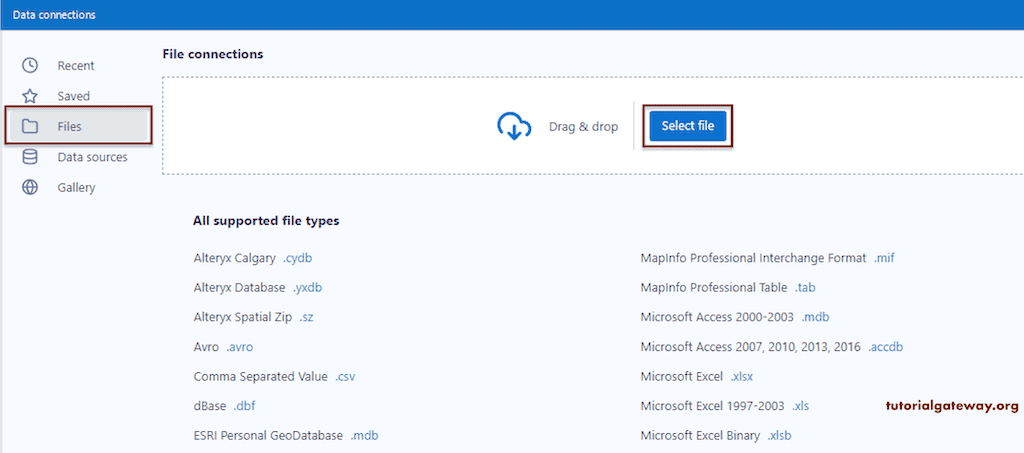The width and height of the screenshot is (1024, 453).
Task: Click the Select file button
Action: click(687, 126)
